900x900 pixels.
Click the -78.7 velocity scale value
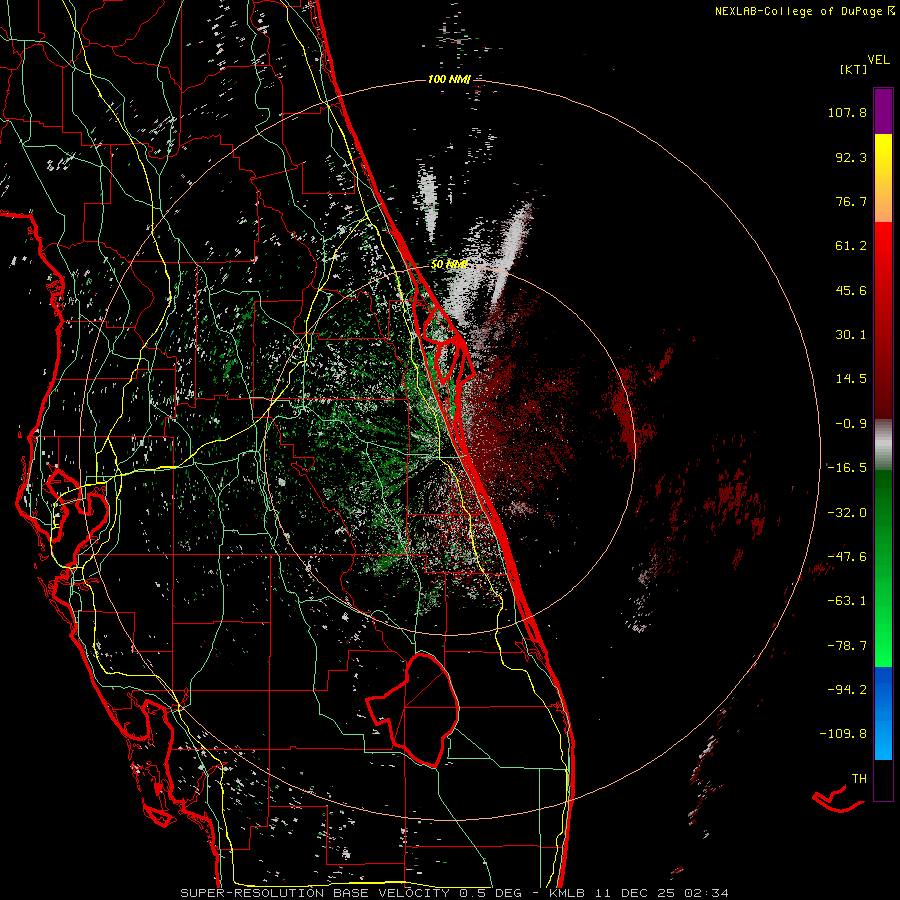point(847,646)
